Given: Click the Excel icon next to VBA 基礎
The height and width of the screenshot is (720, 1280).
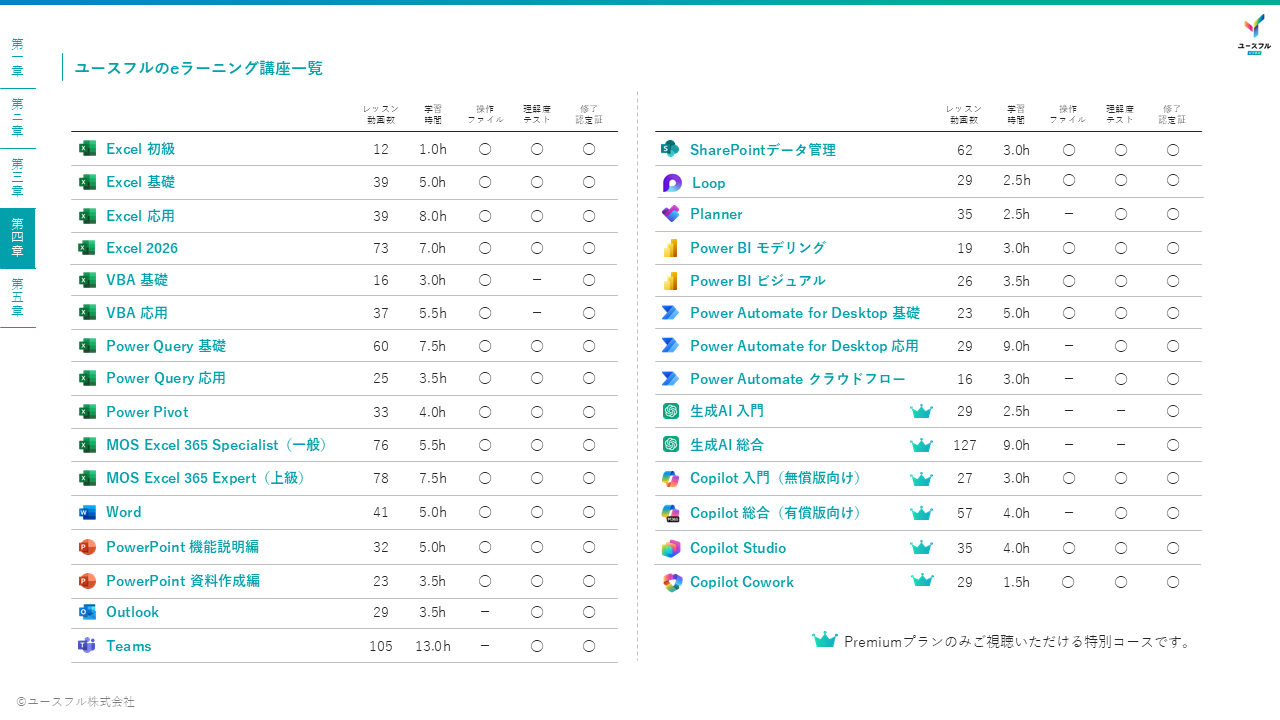Looking at the screenshot, I should (87, 280).
